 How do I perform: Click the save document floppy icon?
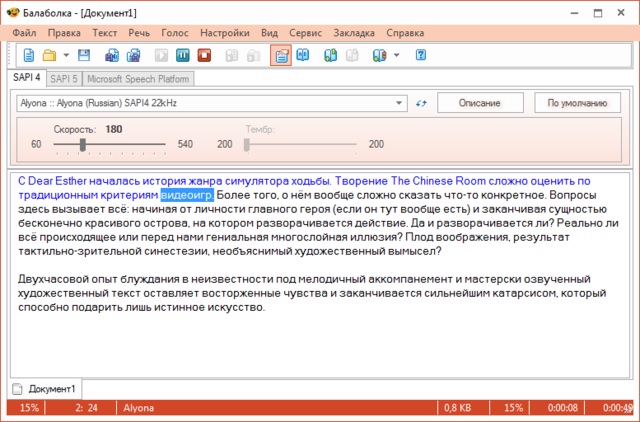pos(82,54)
